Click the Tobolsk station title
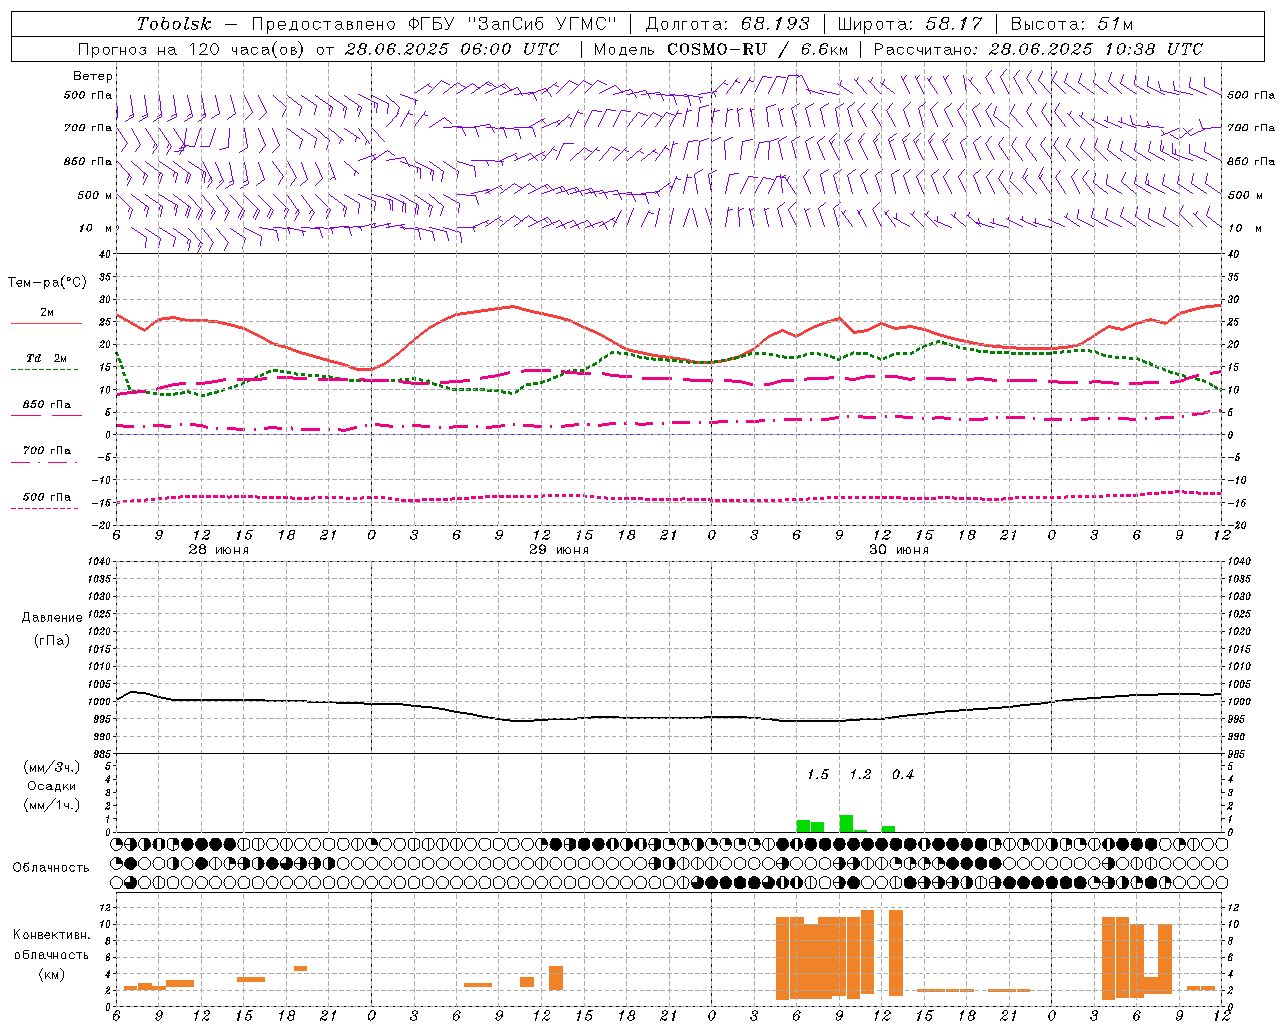The image size is (1280, 1024). tap(174, 24)
